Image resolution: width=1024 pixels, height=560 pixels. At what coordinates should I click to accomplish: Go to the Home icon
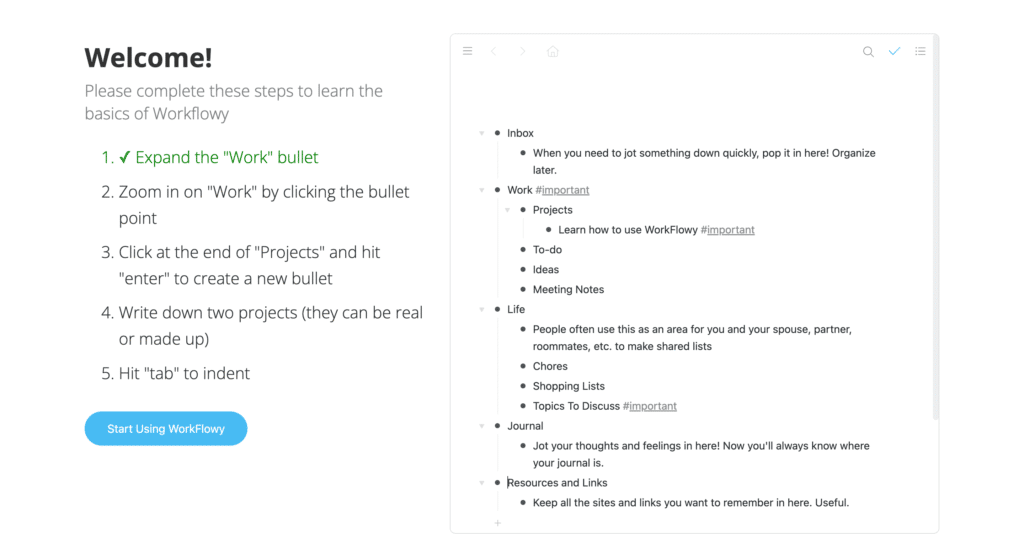tap(553, 51)
